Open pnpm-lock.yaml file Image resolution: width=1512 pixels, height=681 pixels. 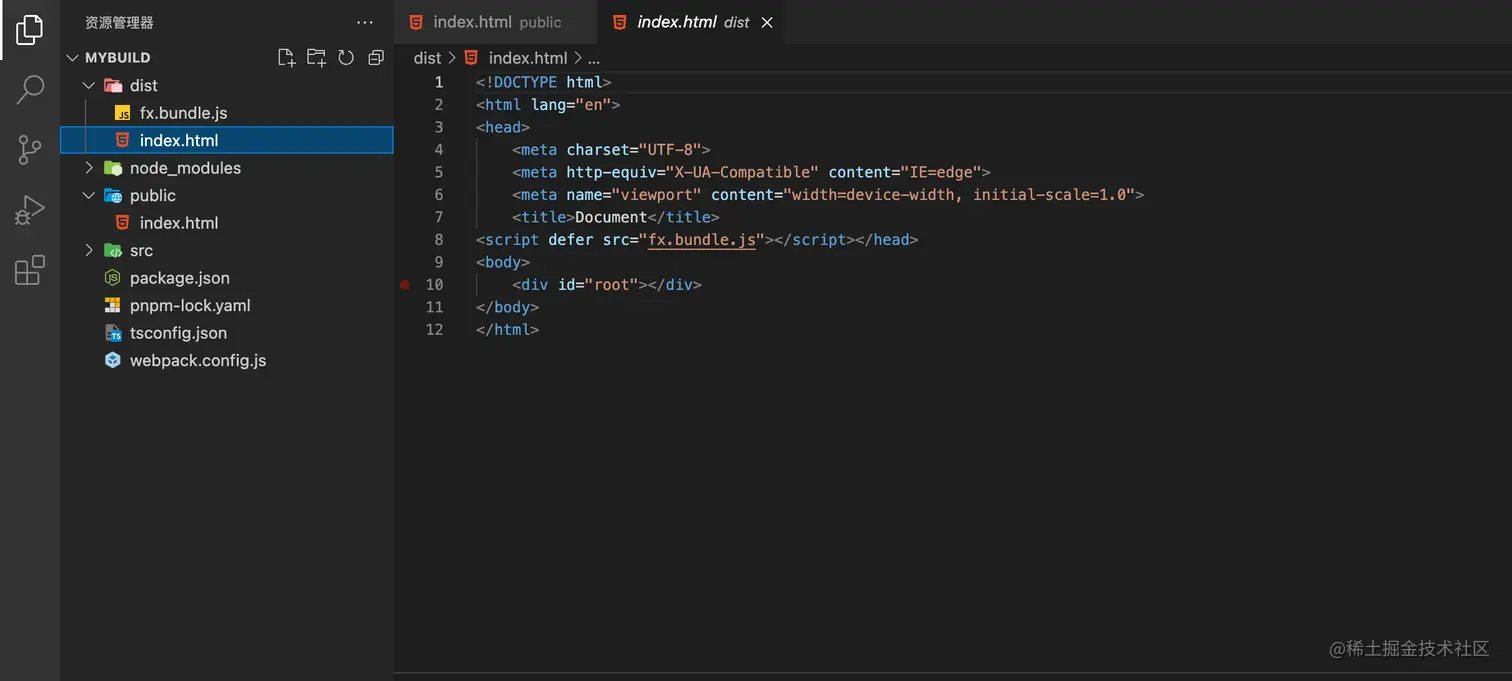pyautogui.click(x=190, y=306)
